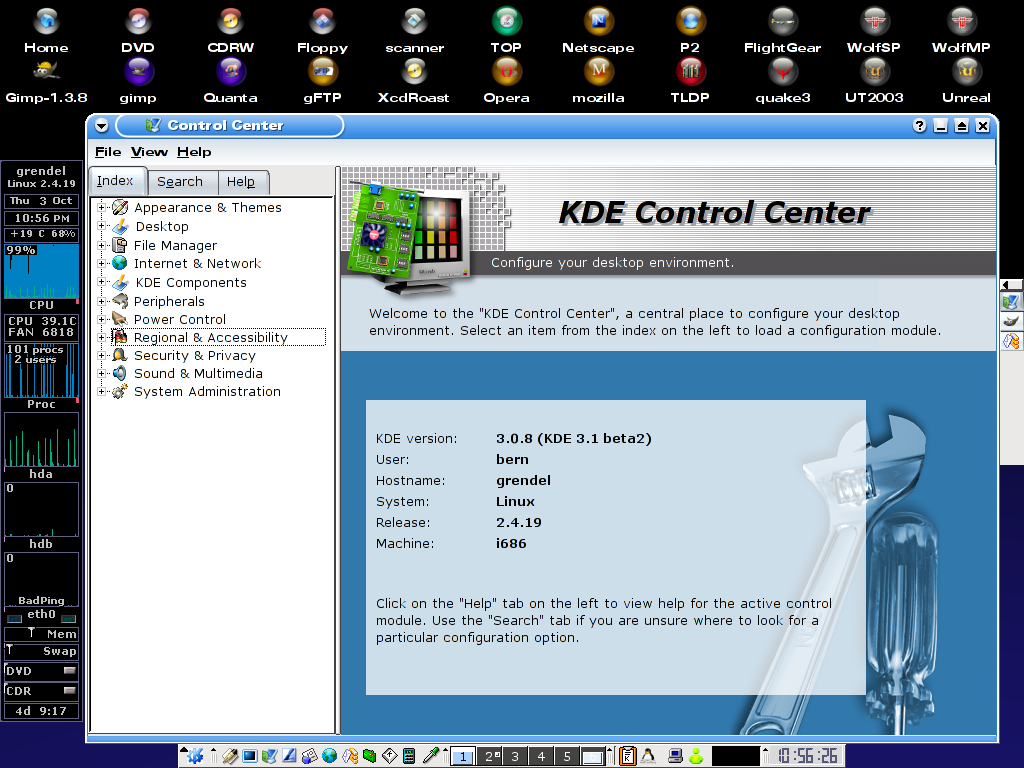Select Peripherals in the tree
1024x768 pixels.
point(169,301)
